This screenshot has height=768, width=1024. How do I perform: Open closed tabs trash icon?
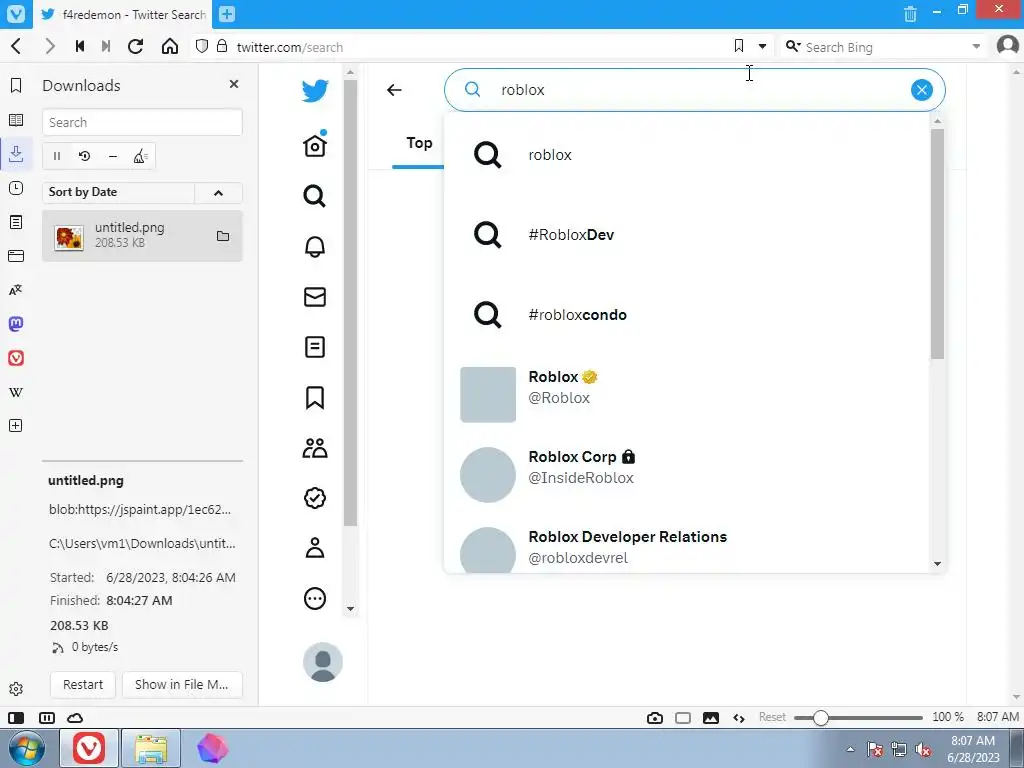tap(910, 13)
